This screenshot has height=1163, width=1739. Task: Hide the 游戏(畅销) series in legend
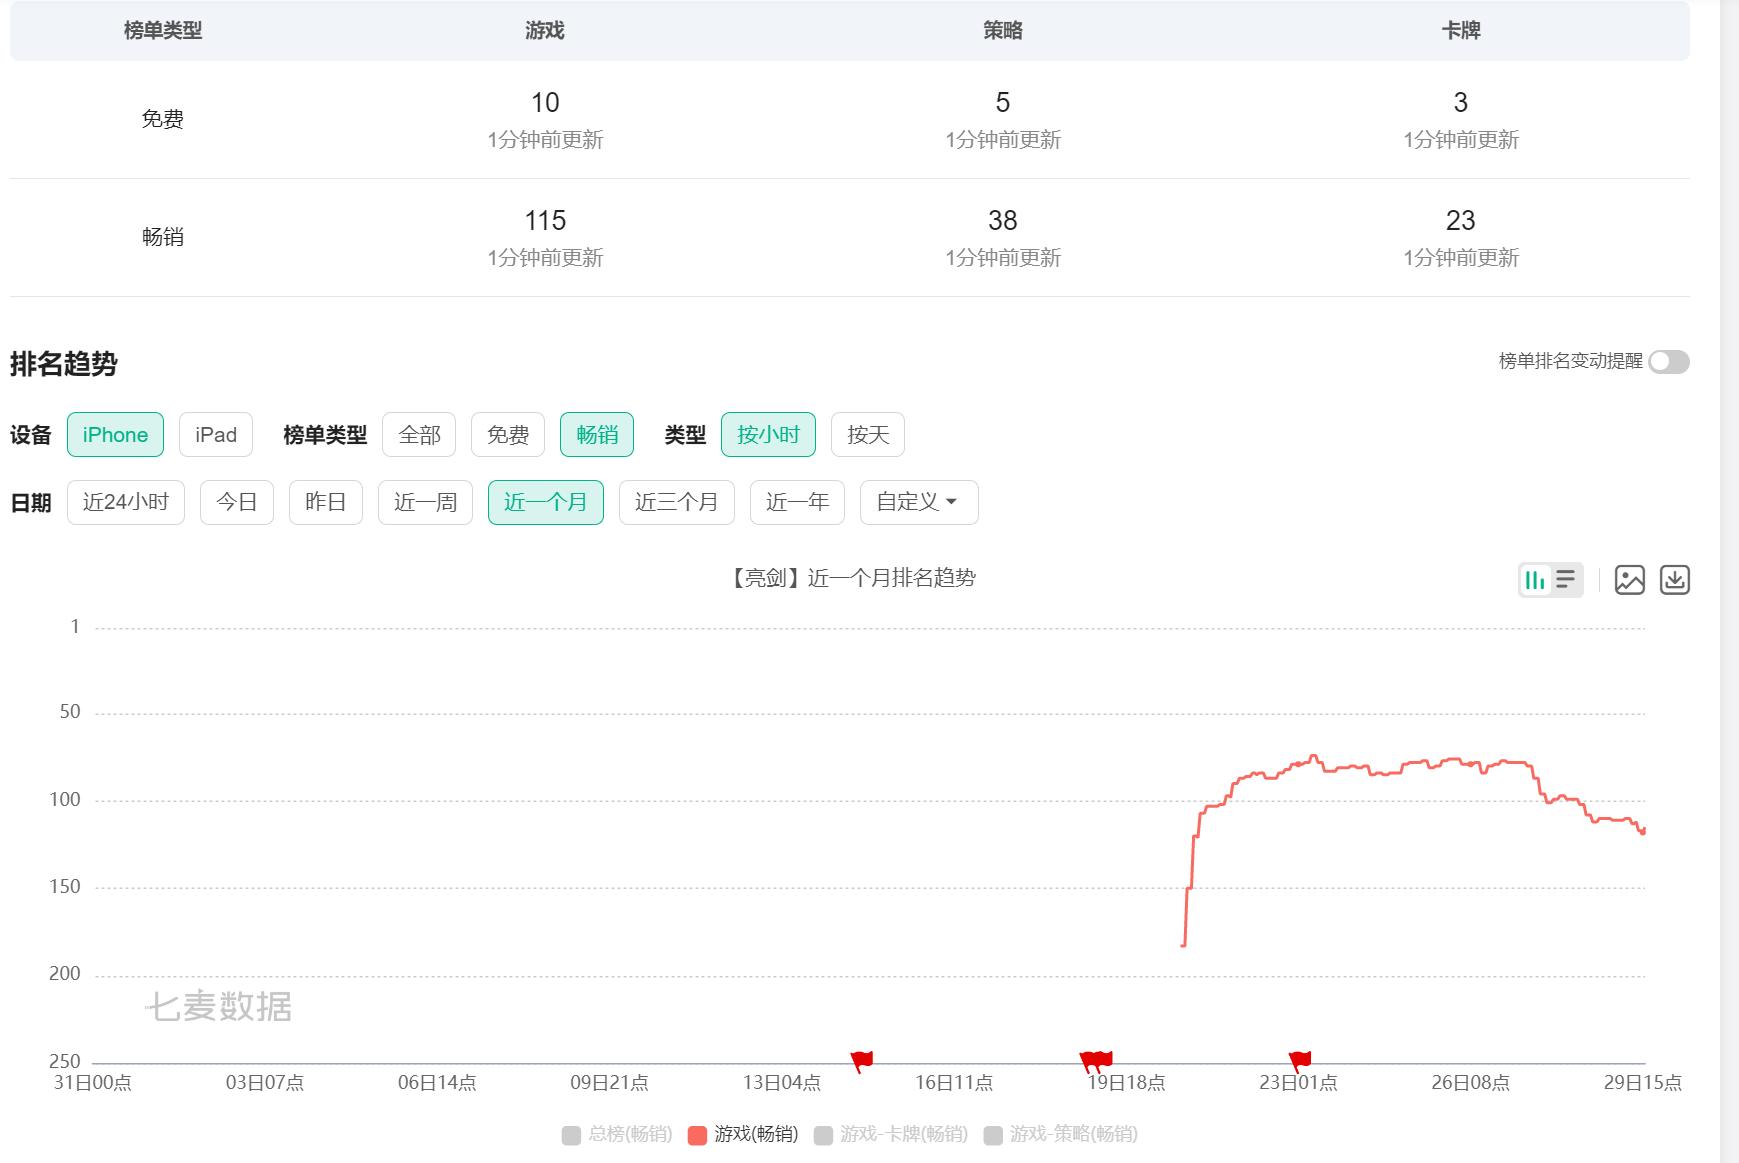point(745,1134)
